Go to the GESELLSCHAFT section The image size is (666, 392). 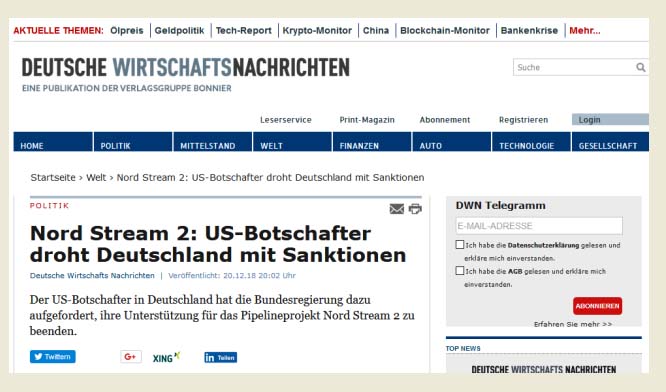pyautogui.click(x=610, y=142)
